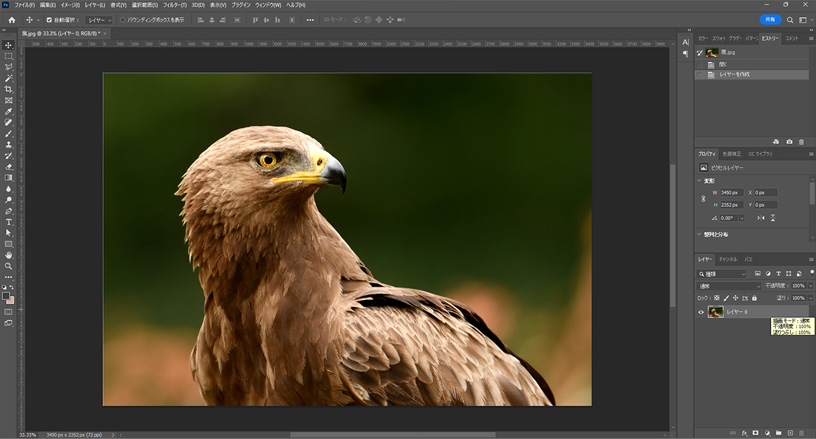Open the rotation angle dropdown in Properties
The height and width of the screenshot is (439, 816).
point(742,218)
